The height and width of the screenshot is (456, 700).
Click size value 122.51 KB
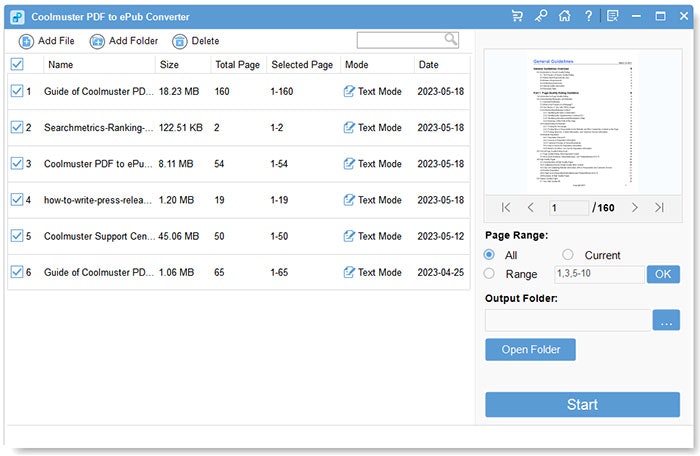click(181, 128)
